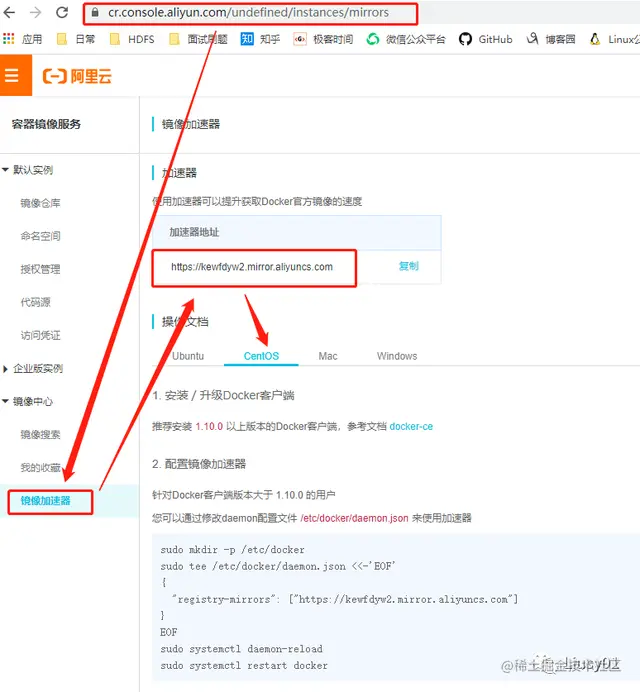Click the /etc/docker/daemon.json path text
Image resolution: width=640 pixels, height=692 pixels.
[x=354, y=518]
